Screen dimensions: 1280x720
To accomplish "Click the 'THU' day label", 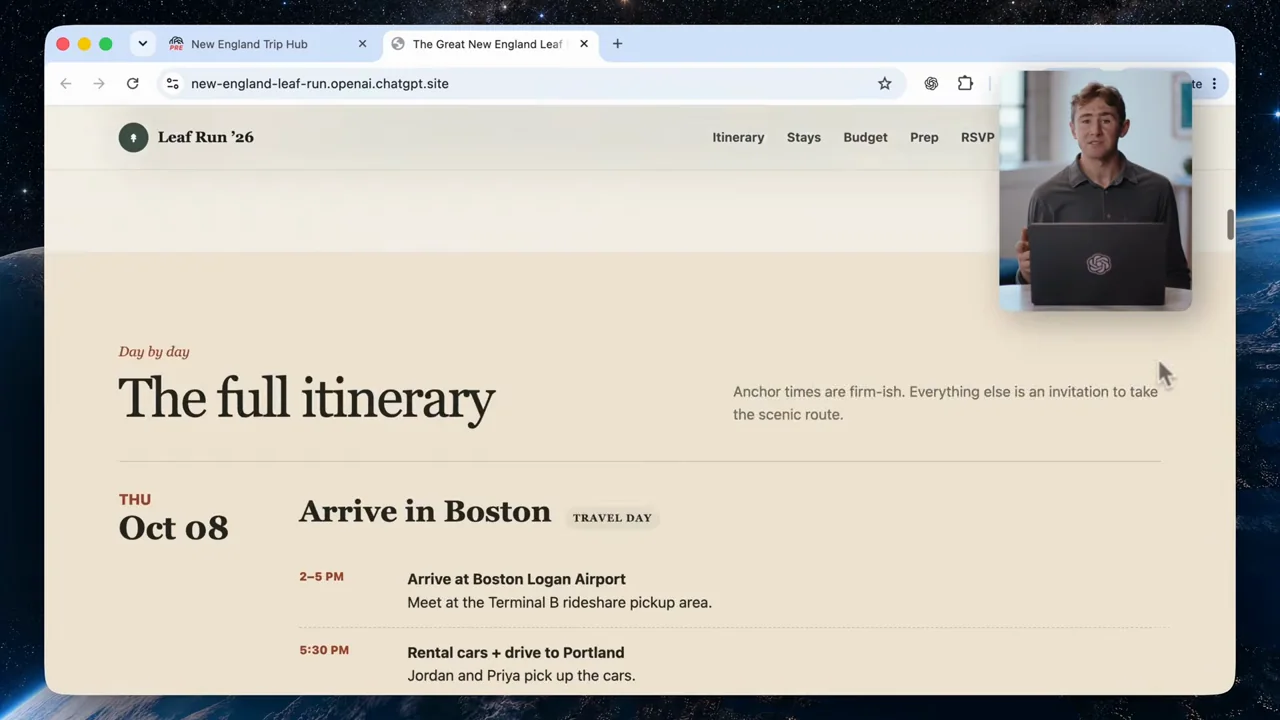I will click(135, 499).
